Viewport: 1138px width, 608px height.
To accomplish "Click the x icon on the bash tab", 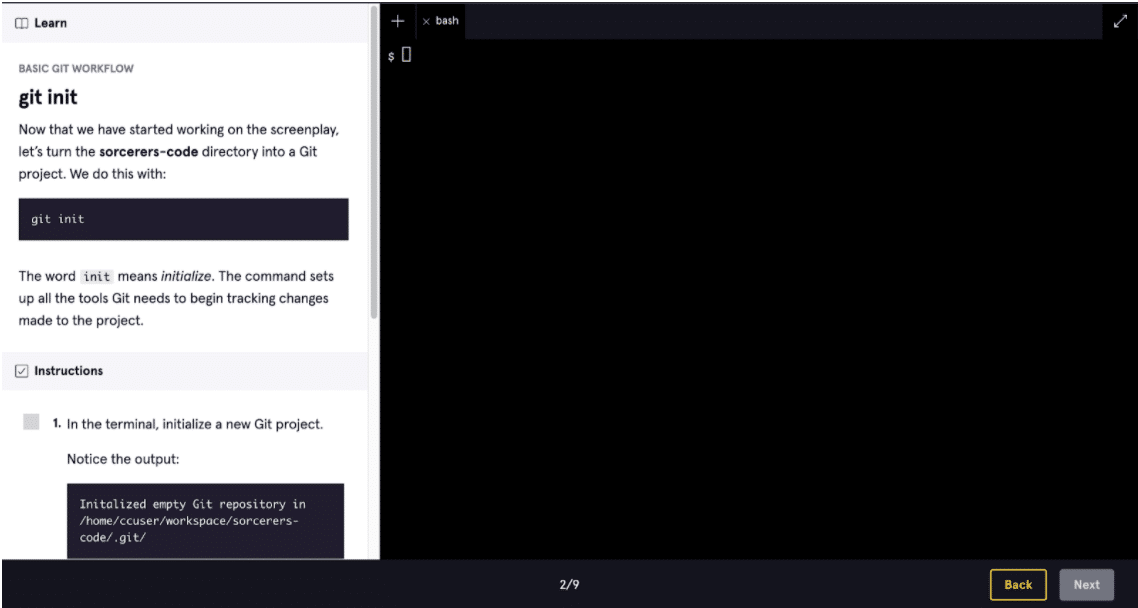I will tap(427, 20).
